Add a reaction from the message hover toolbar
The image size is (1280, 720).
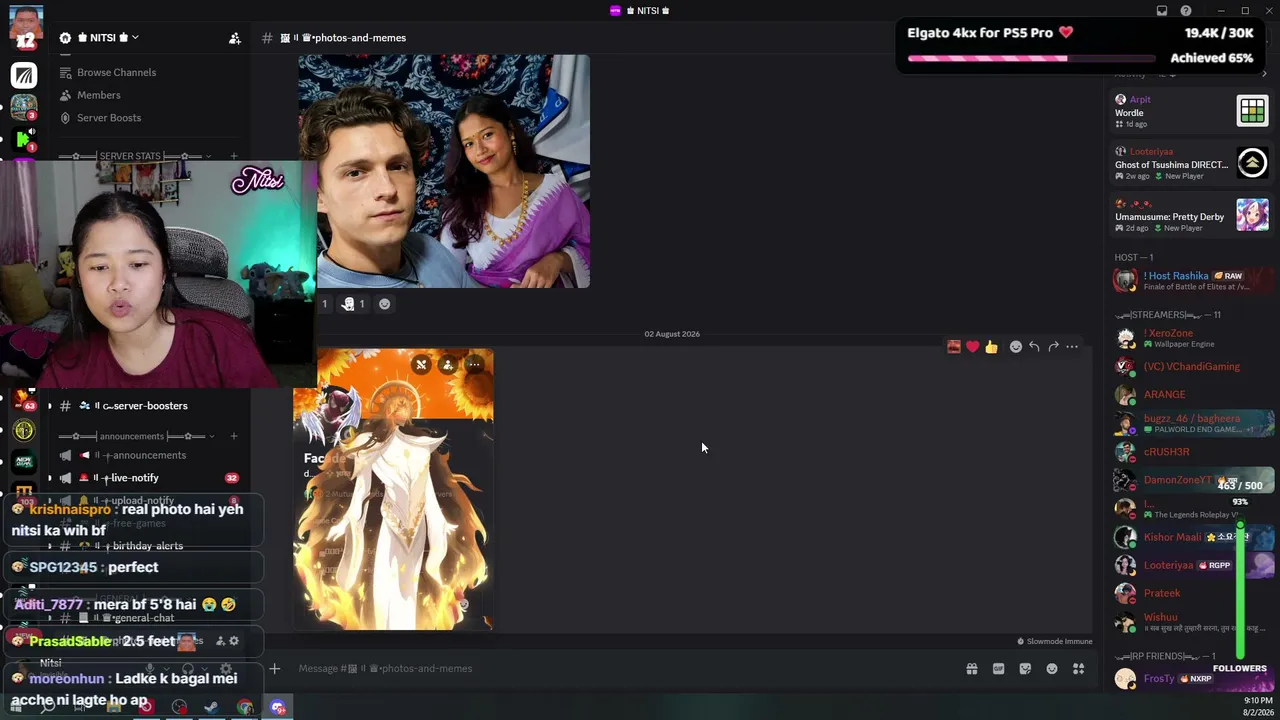pos(1015,347)
